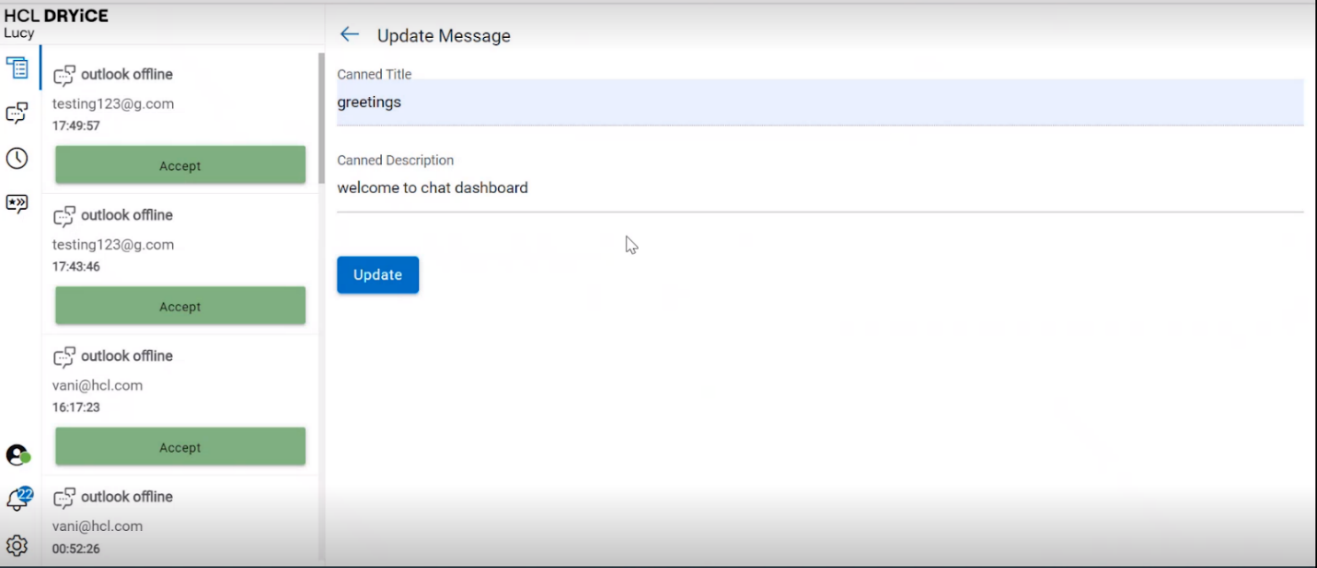Viewport: 1317px width, 568px height.
Task: Click testing123@g.com above 17:43:46
Action: 113,245
